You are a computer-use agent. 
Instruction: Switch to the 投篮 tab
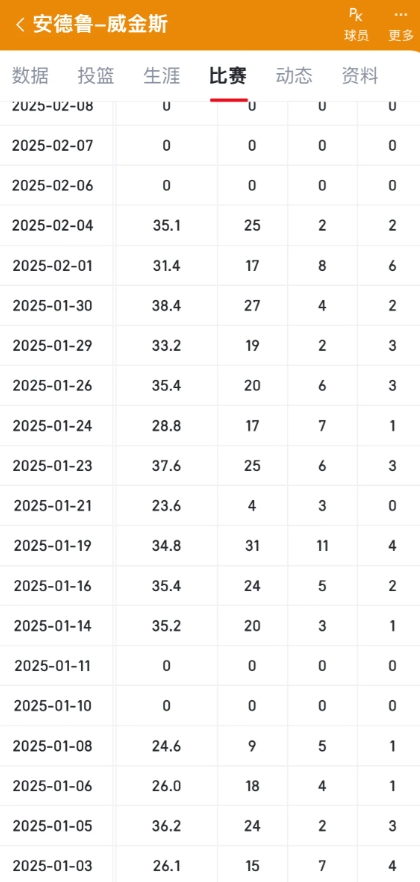96,75
